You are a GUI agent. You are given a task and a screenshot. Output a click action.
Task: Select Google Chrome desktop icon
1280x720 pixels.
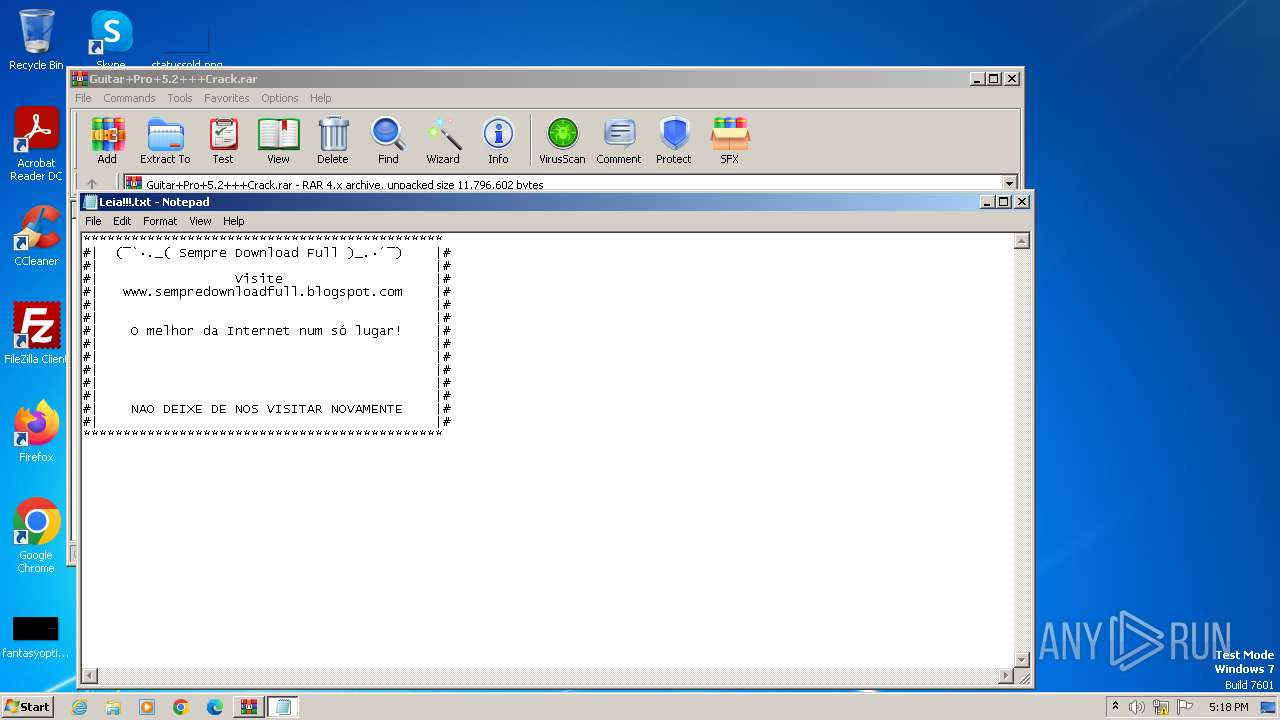(x=36, y=536)
